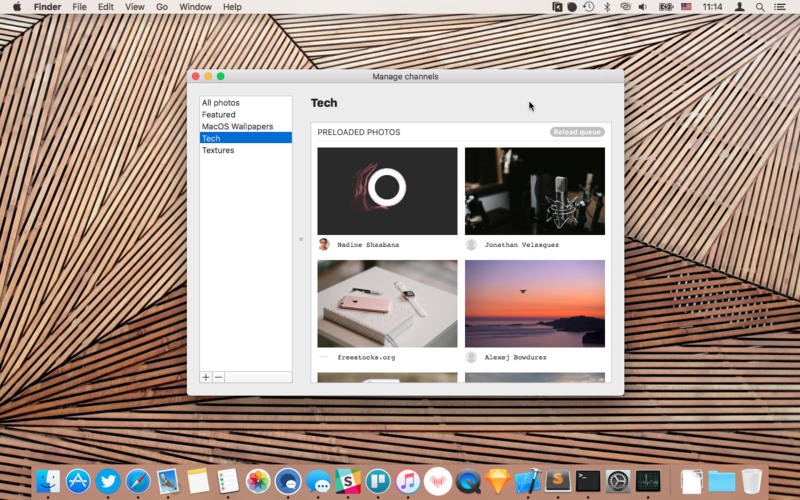Open Xcode from the dock
800x500 pixels.
click(528, 481)
